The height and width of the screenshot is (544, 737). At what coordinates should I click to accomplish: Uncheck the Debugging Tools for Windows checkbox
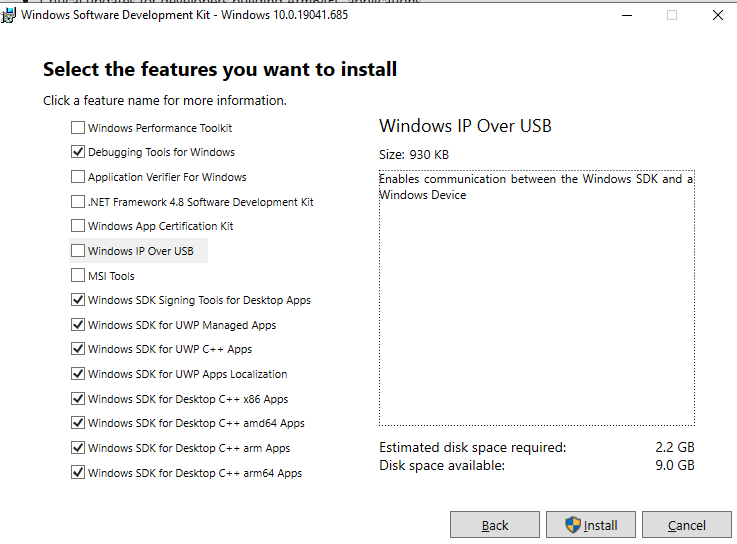(78, 152)
